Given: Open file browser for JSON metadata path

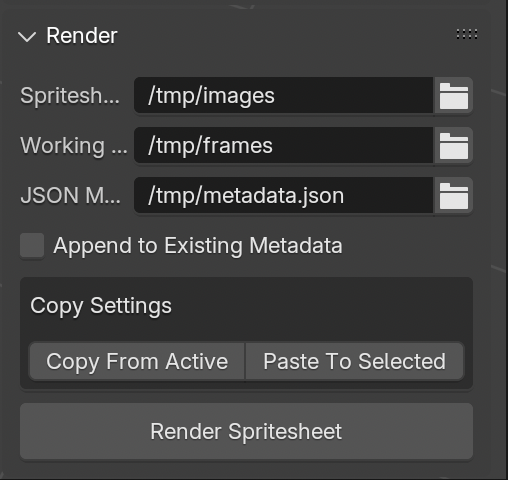Looking at the screenshot, I should [x=453, y=196].
